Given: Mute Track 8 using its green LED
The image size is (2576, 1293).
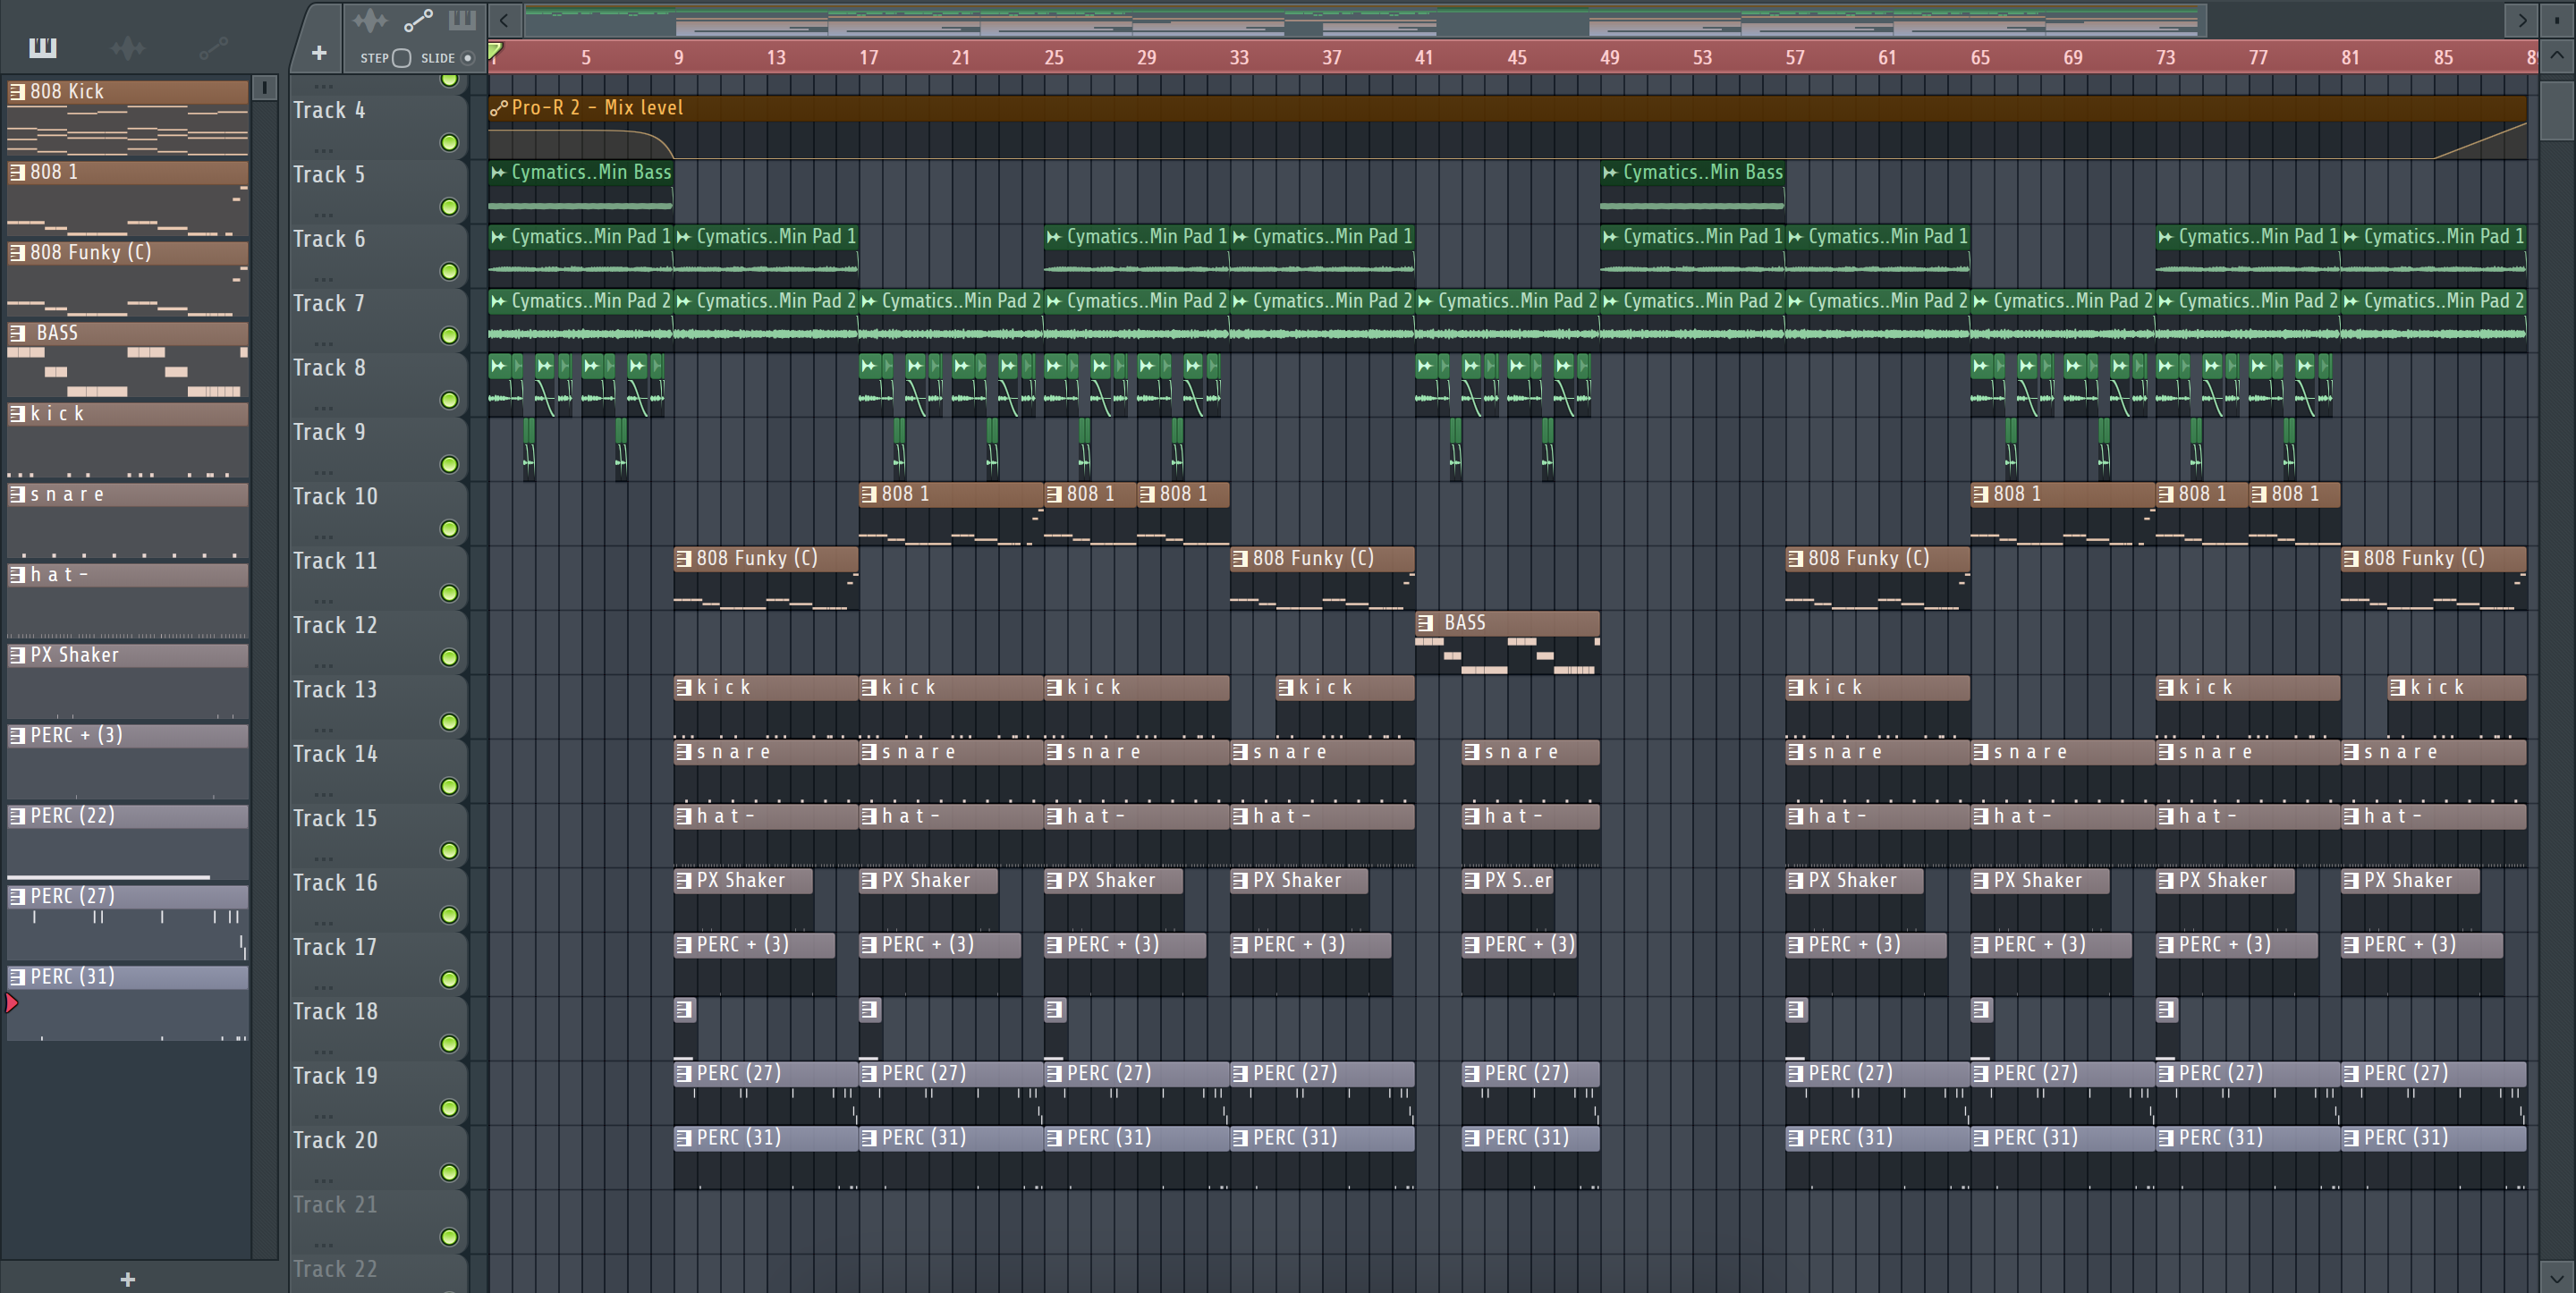Looking at the screenshot, I should point(450,400).
